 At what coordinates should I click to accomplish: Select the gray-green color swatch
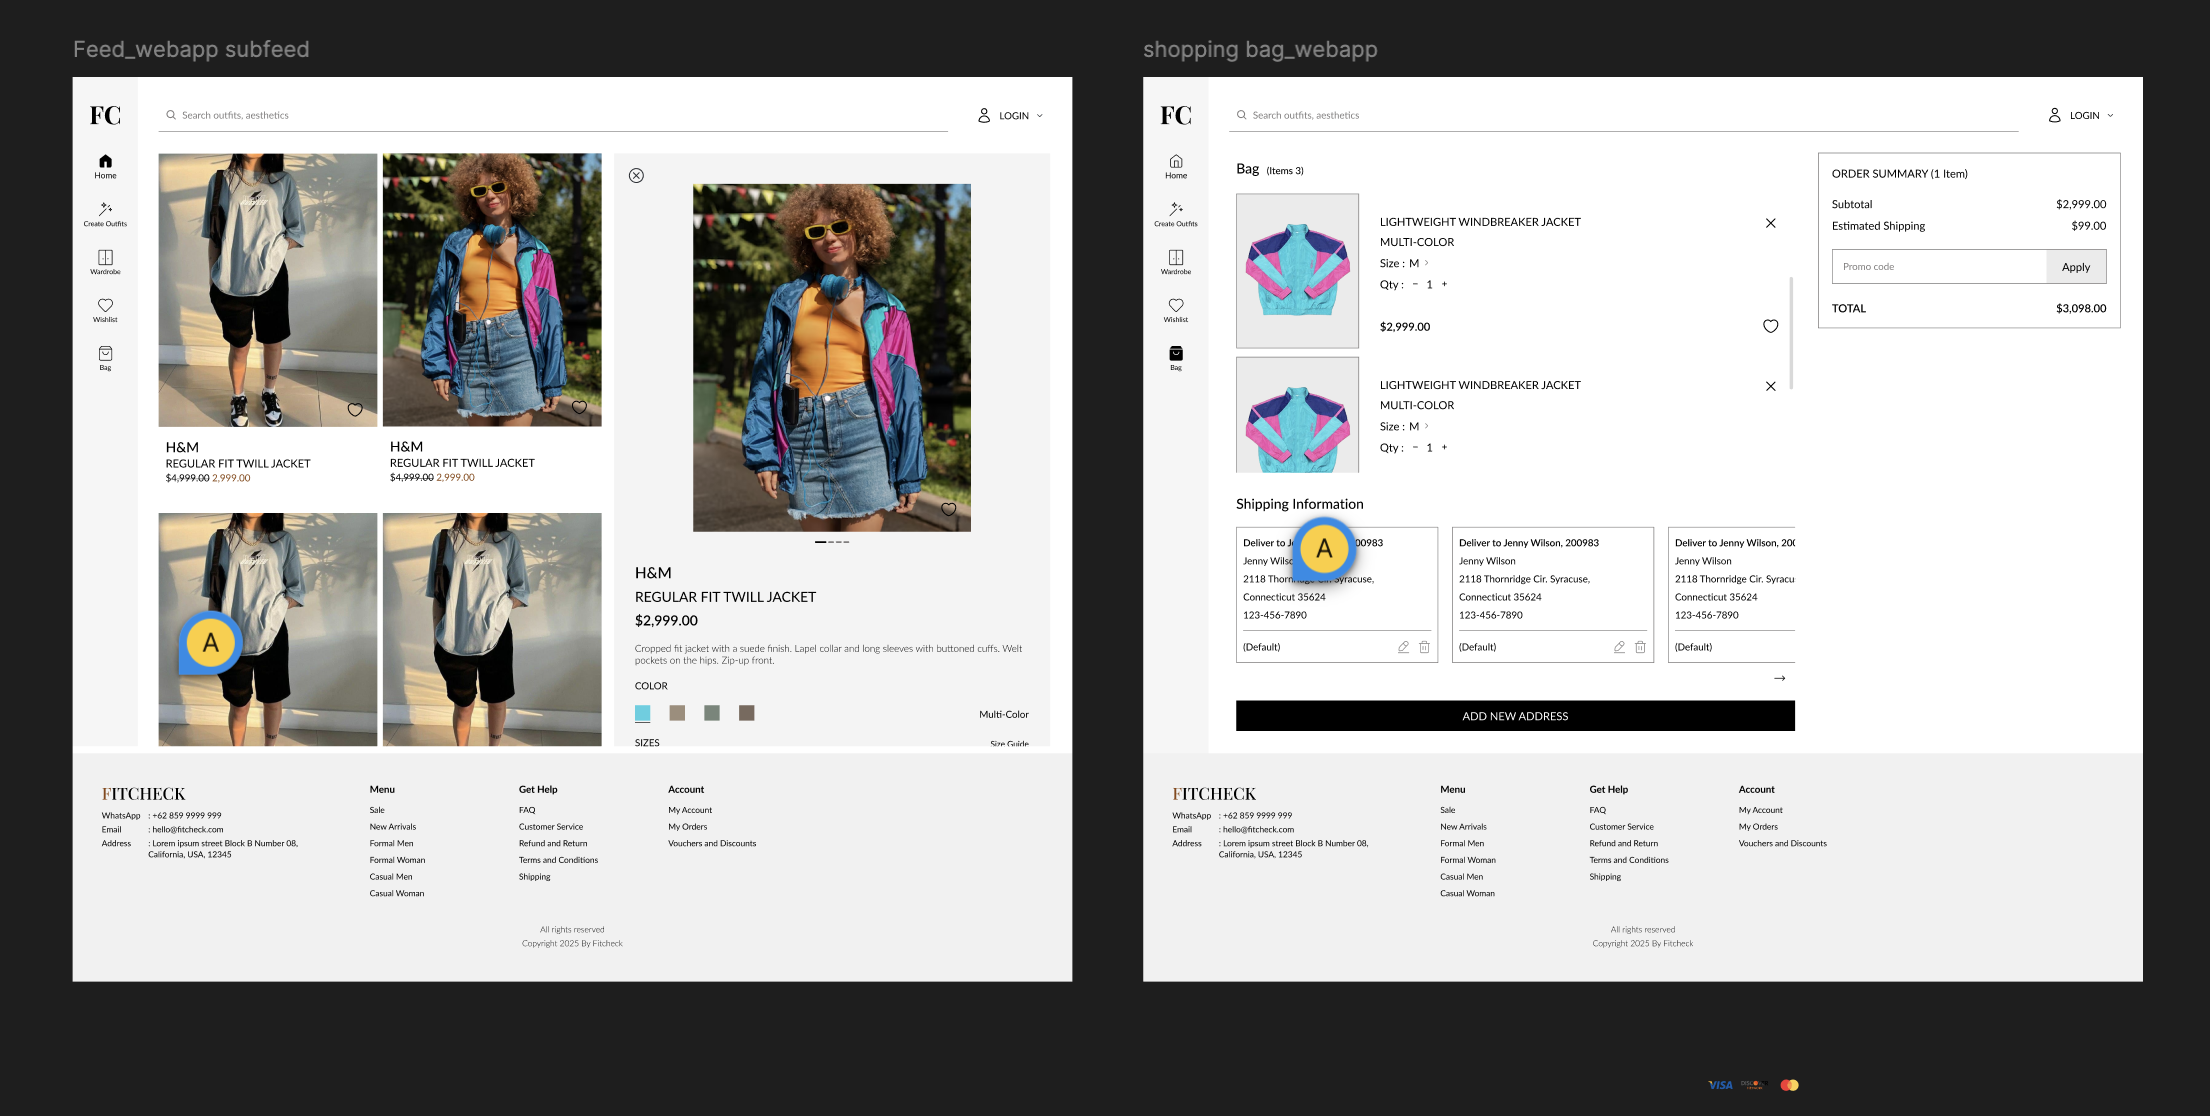712,713
